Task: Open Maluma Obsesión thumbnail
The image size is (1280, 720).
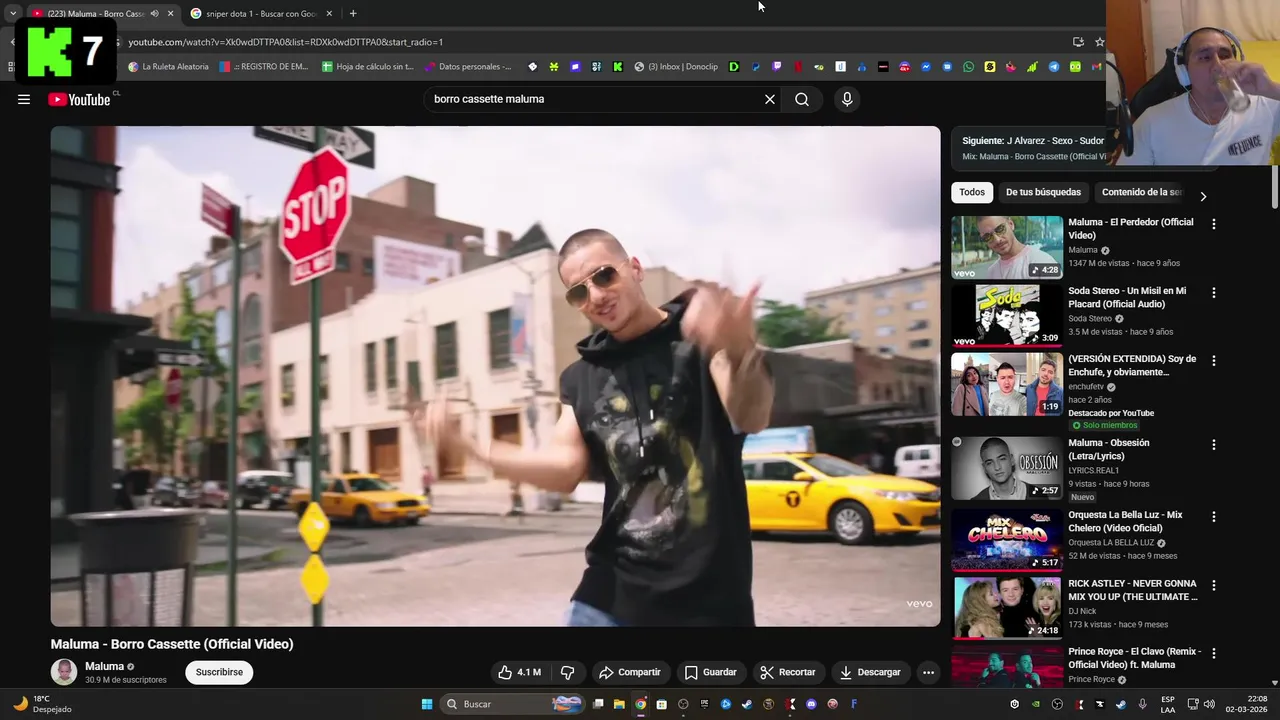Action: tap(1007, 467)
